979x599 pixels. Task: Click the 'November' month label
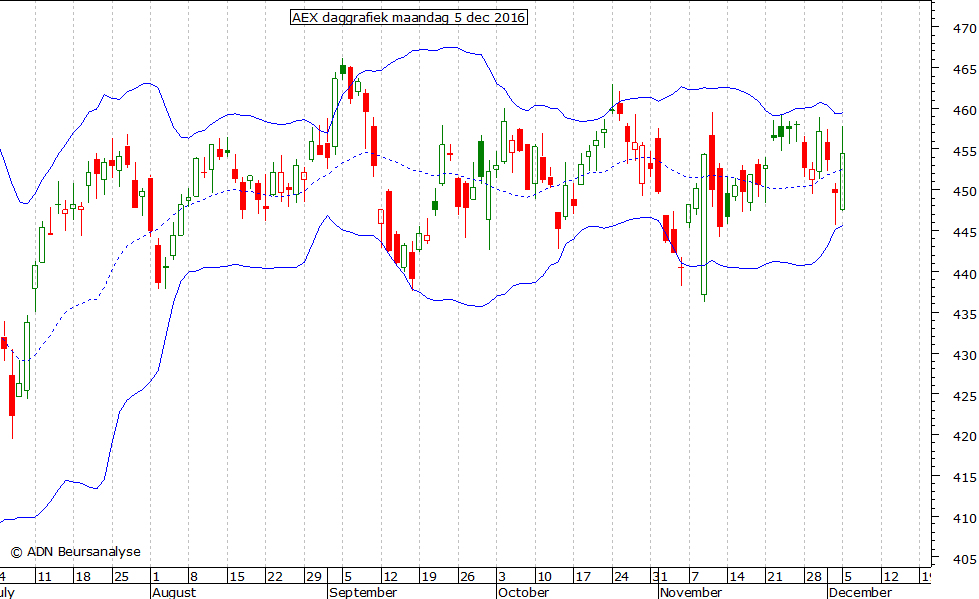coord(691,592)
